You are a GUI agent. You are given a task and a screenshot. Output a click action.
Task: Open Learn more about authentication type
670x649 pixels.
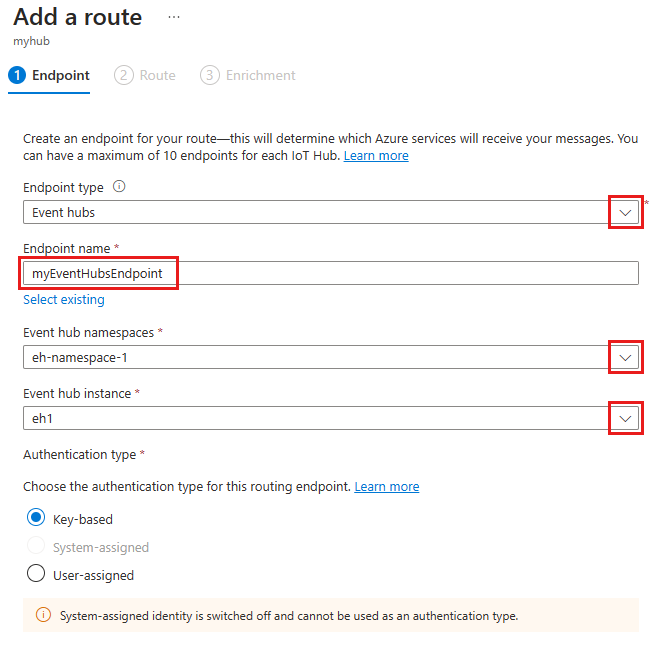(x=387, y=486)
